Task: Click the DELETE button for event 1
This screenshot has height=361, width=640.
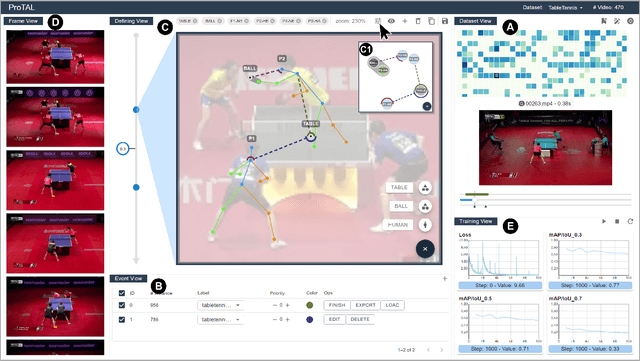Action: coord(360,319)
